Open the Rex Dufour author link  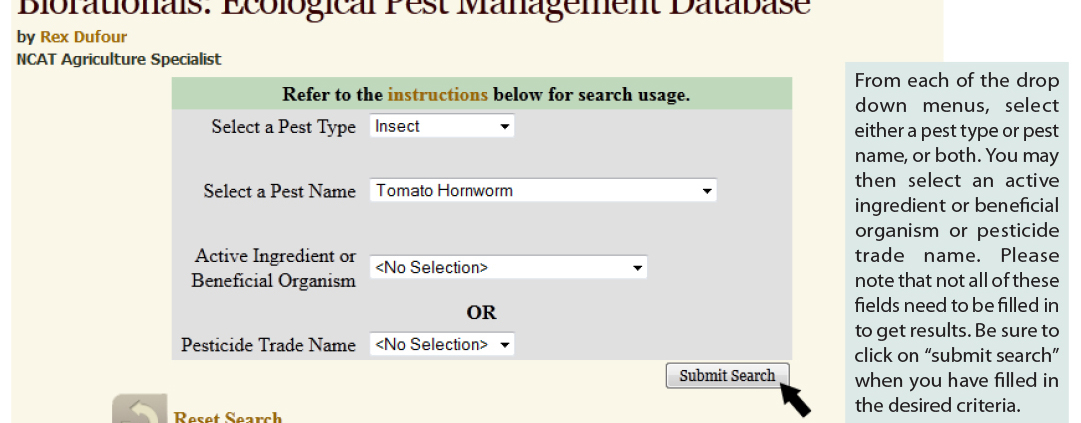[83, 37]
